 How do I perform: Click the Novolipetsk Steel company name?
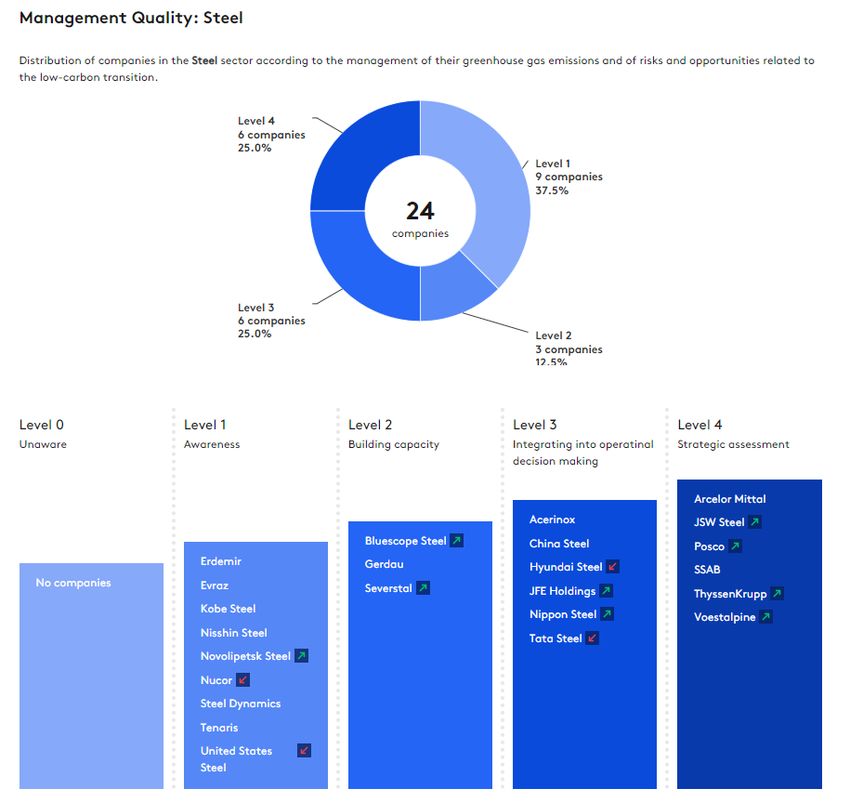click(x=246, y=656)
